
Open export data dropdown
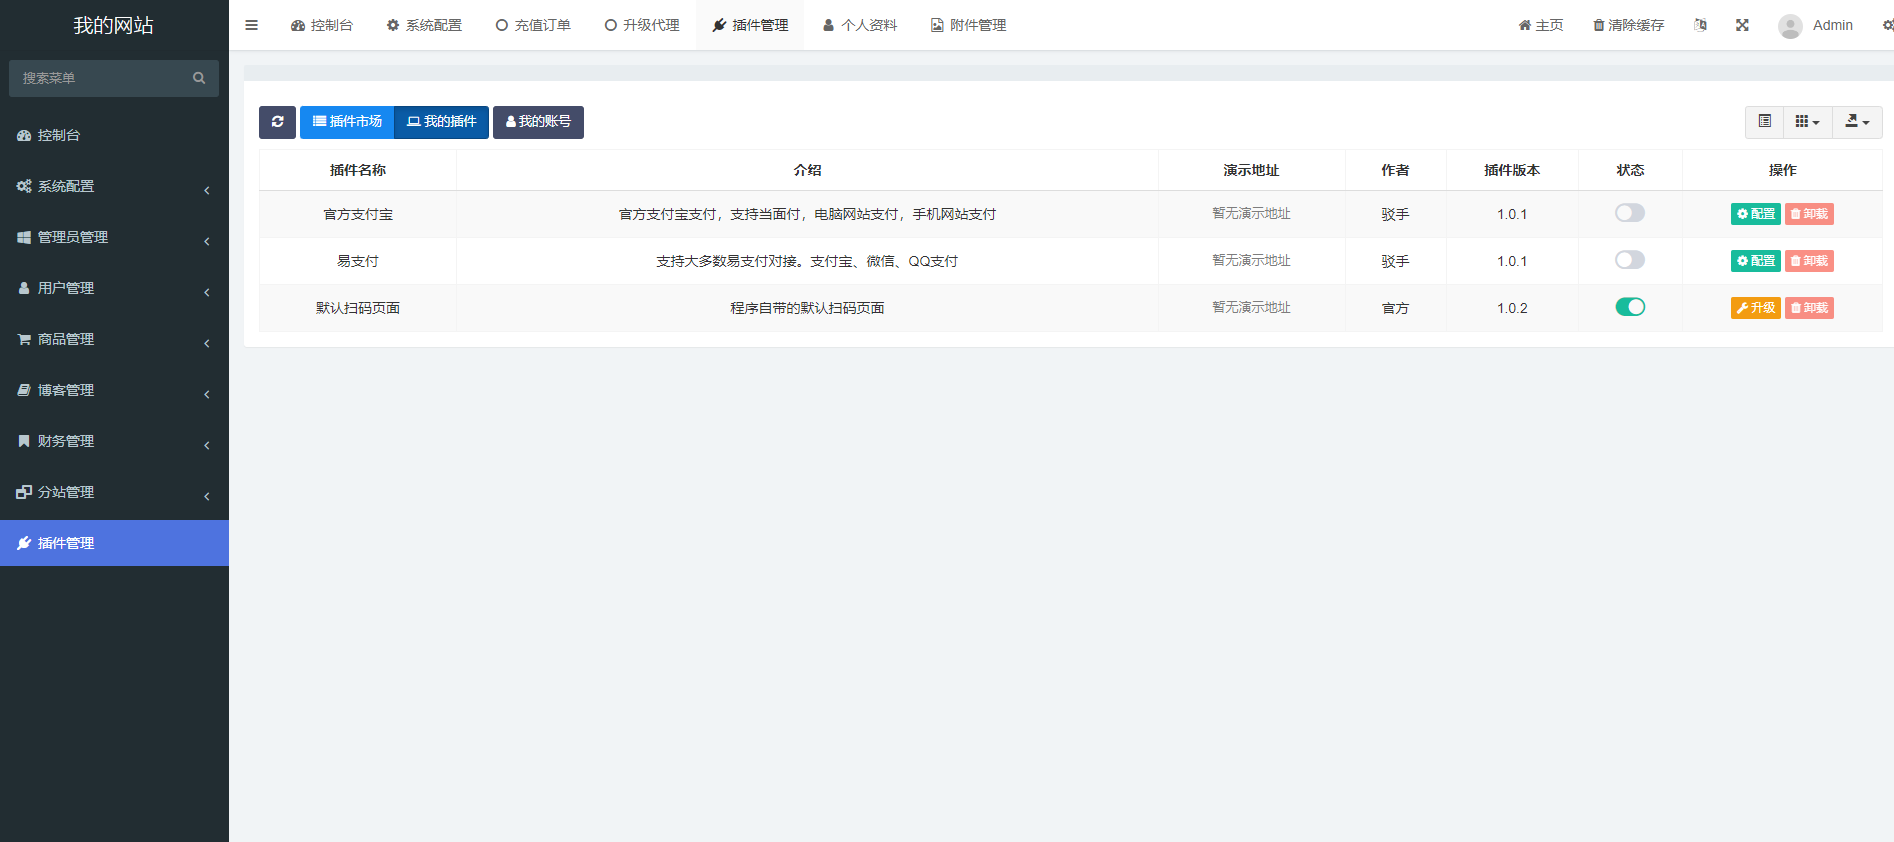coord(1857,122)
